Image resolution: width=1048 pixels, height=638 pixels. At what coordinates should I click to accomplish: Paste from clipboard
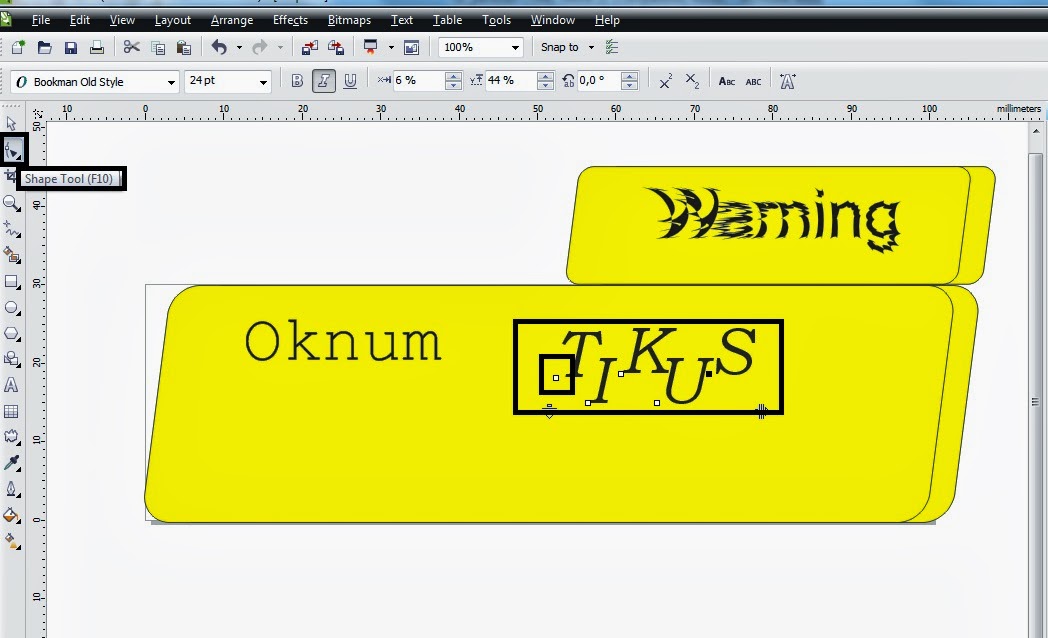(x=184, y=47)
